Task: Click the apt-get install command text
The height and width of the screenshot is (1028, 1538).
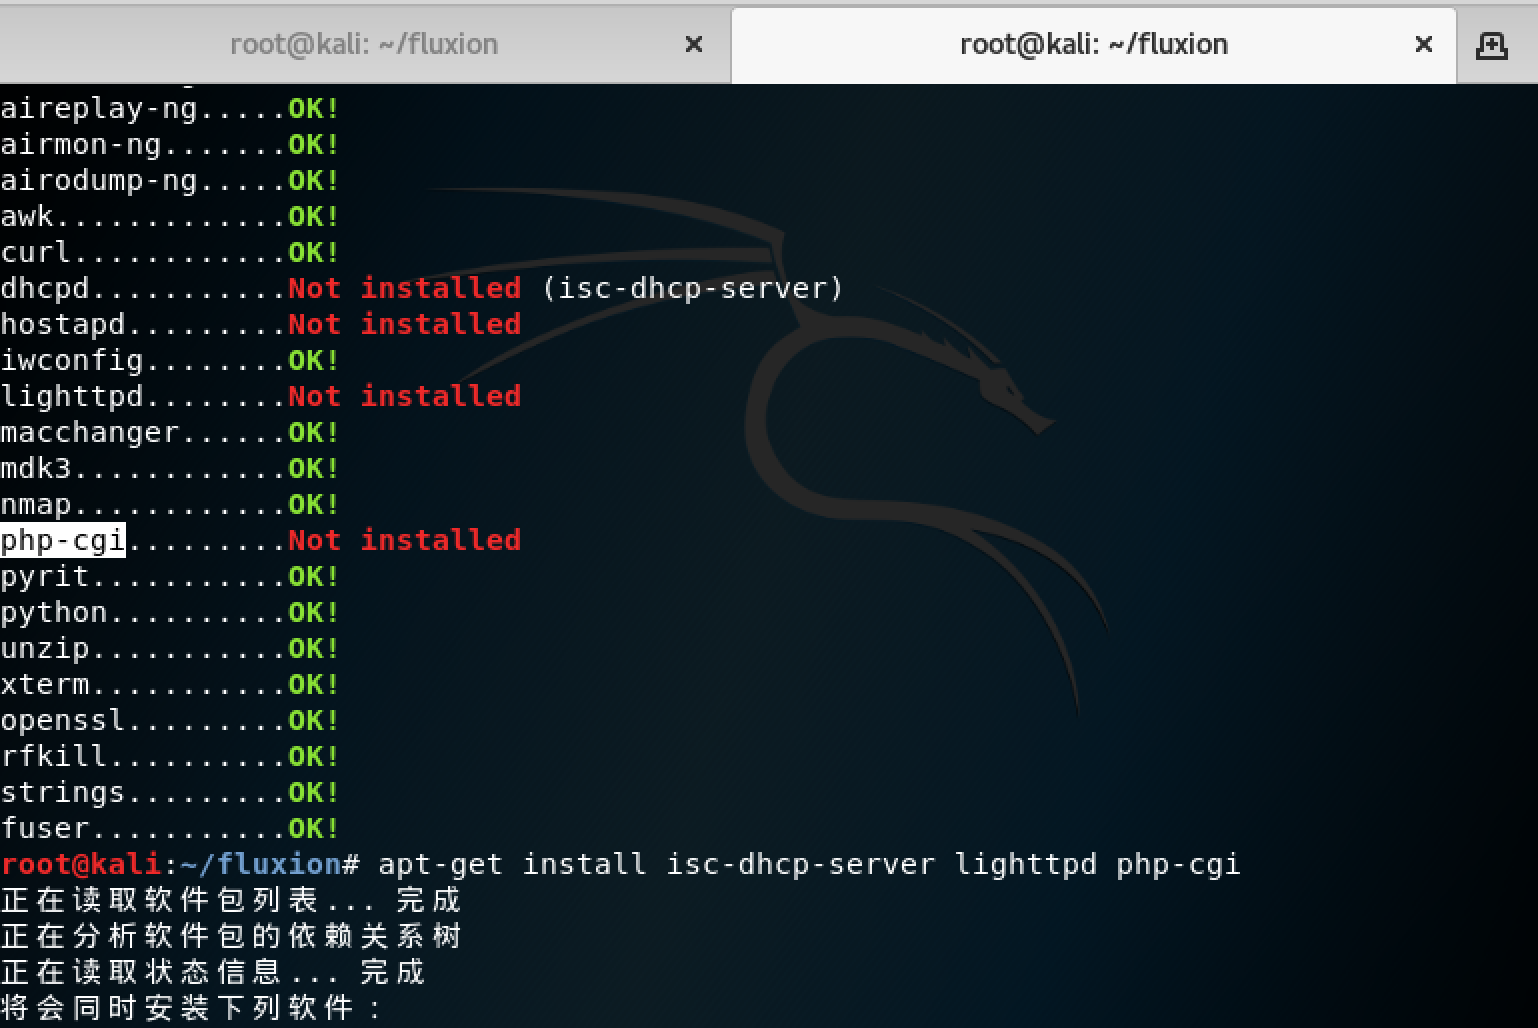Action: [808, 864]
